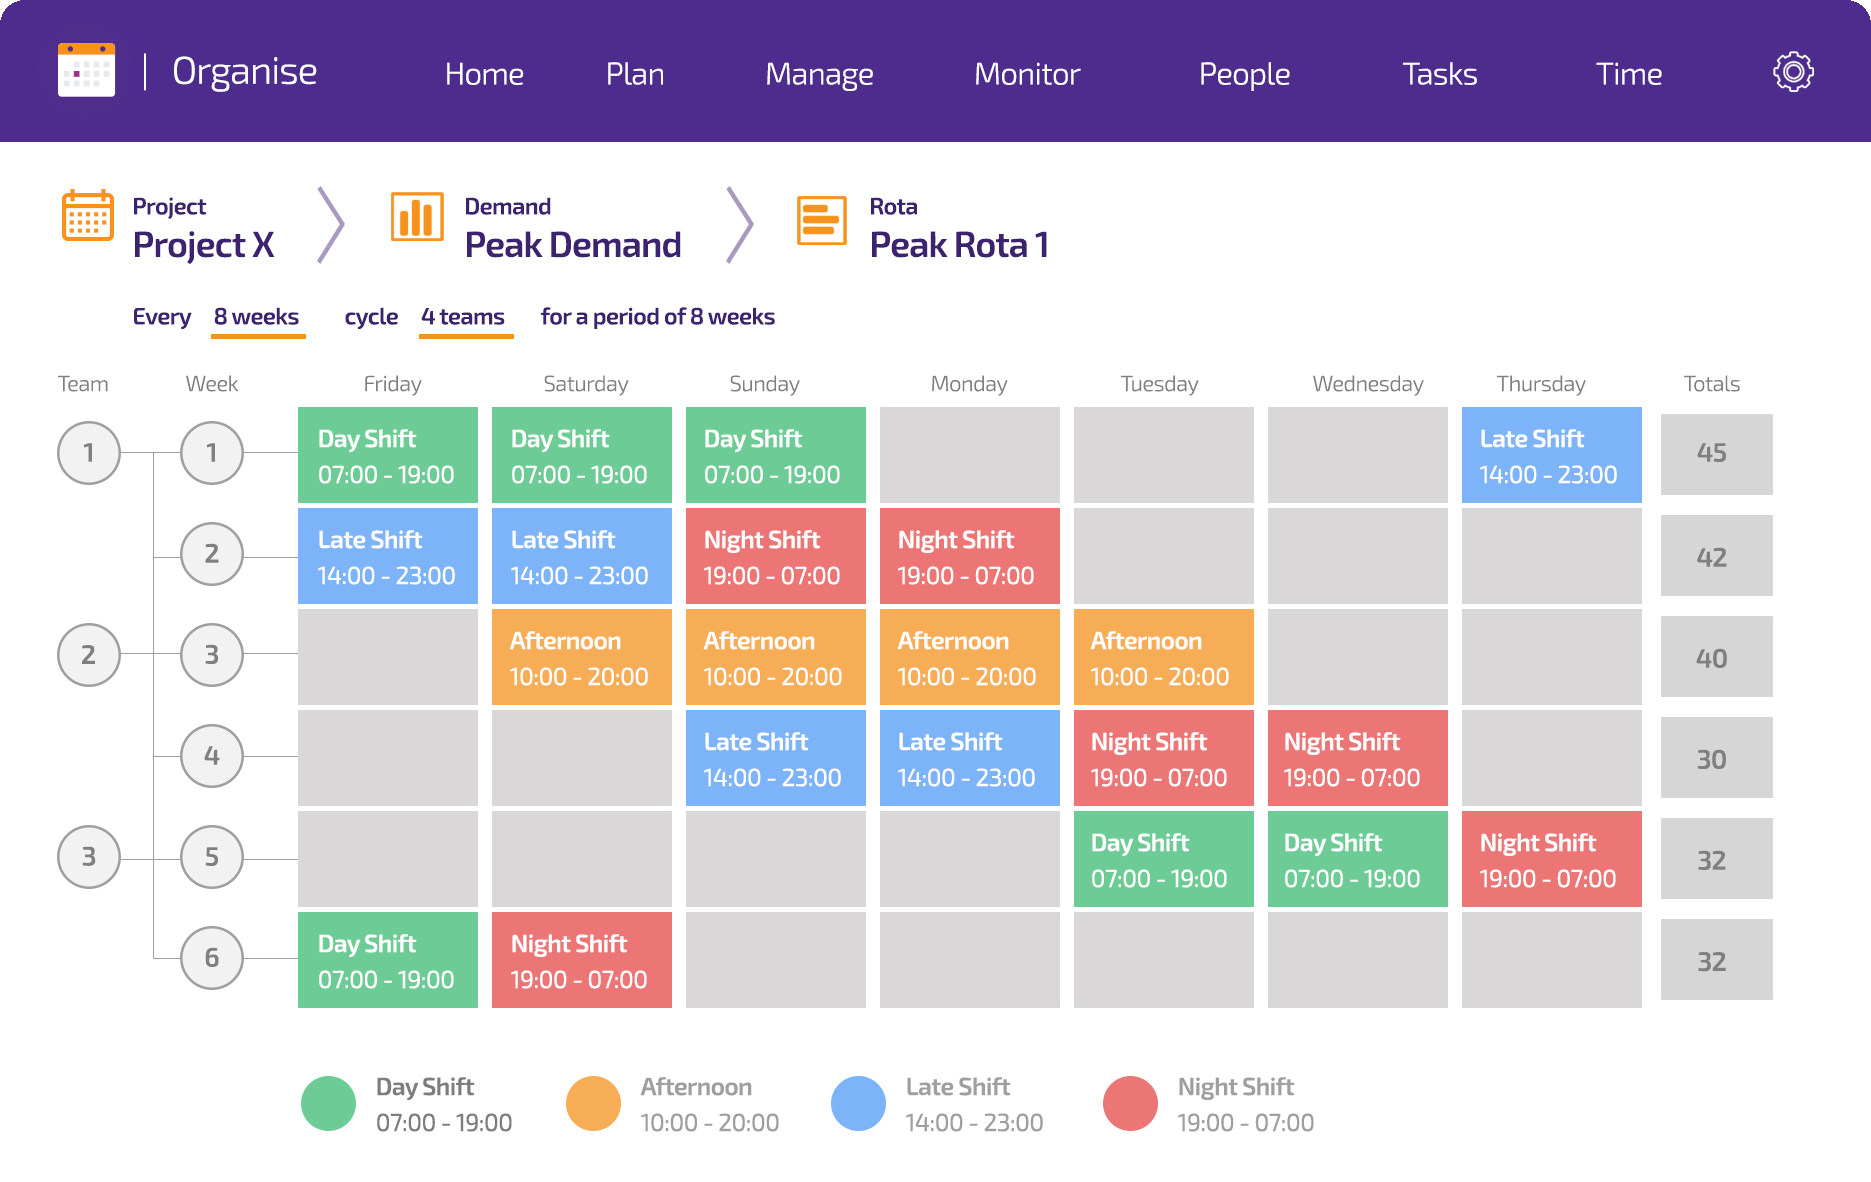Screen dimensions: 1871x1182
Task: Expand chevron between Peak Demand and Rota
Action: click(739, 225)
